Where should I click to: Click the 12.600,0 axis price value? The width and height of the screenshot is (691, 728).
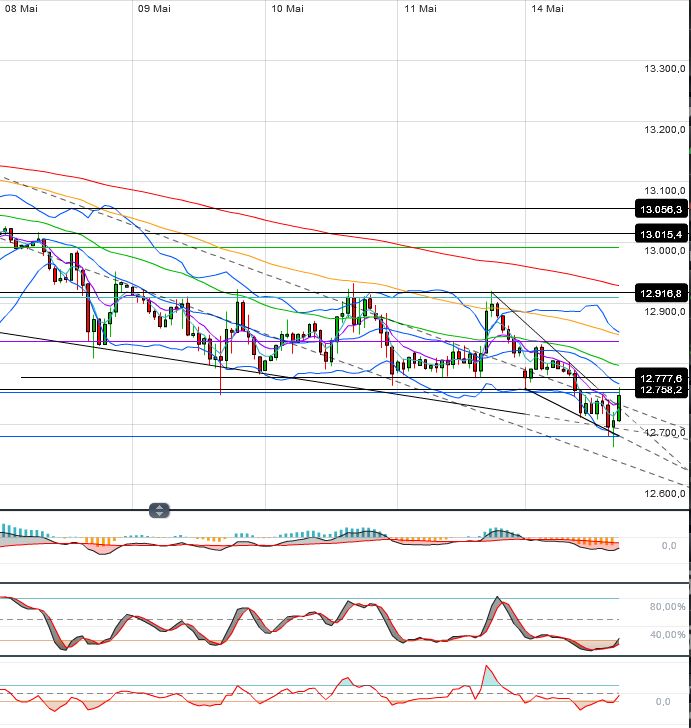(665, 493)
